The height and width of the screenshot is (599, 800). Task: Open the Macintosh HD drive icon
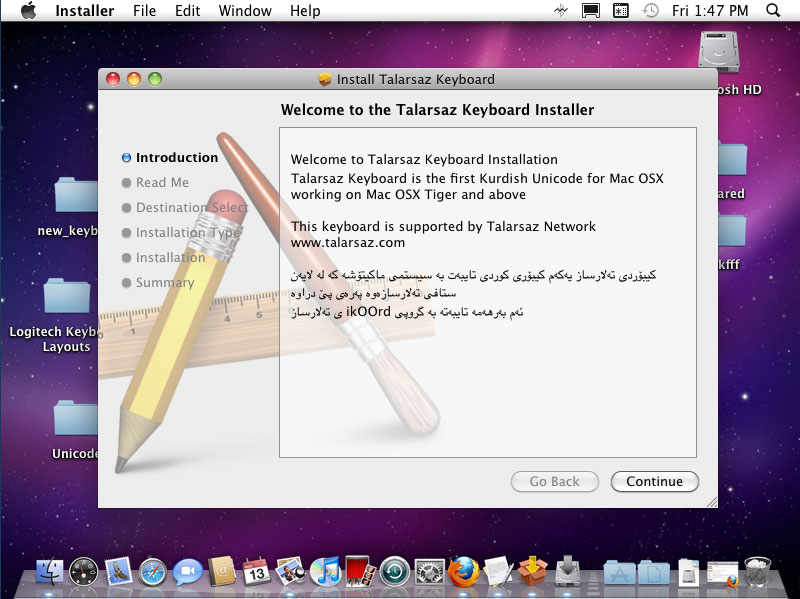[719, 52]
